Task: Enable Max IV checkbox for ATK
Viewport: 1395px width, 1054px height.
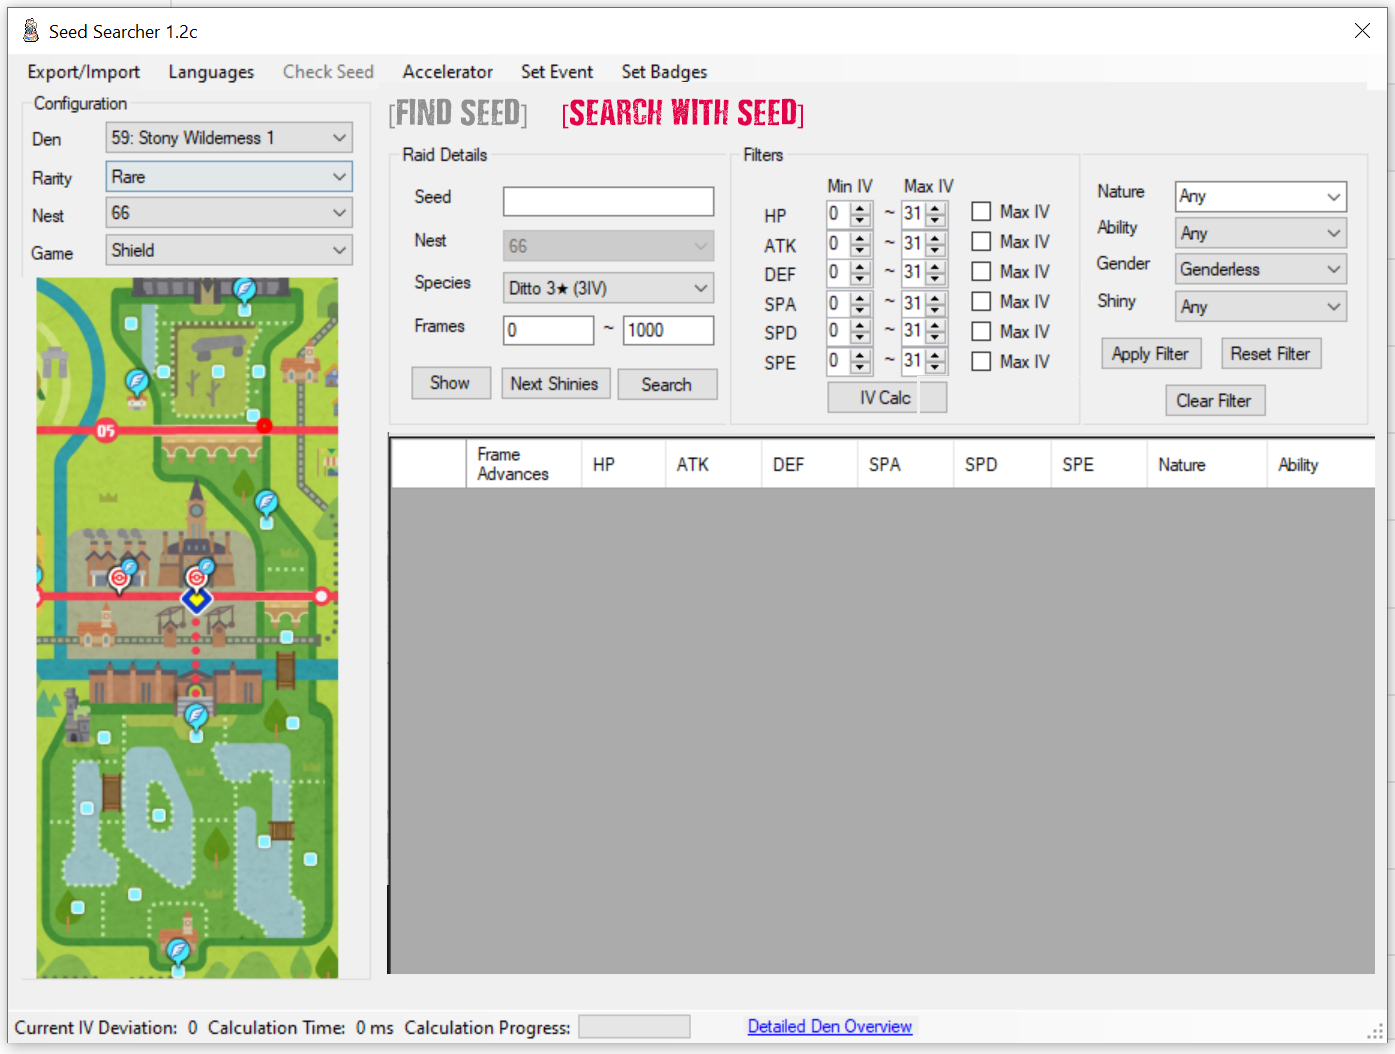Action: [x=981, y=242]
